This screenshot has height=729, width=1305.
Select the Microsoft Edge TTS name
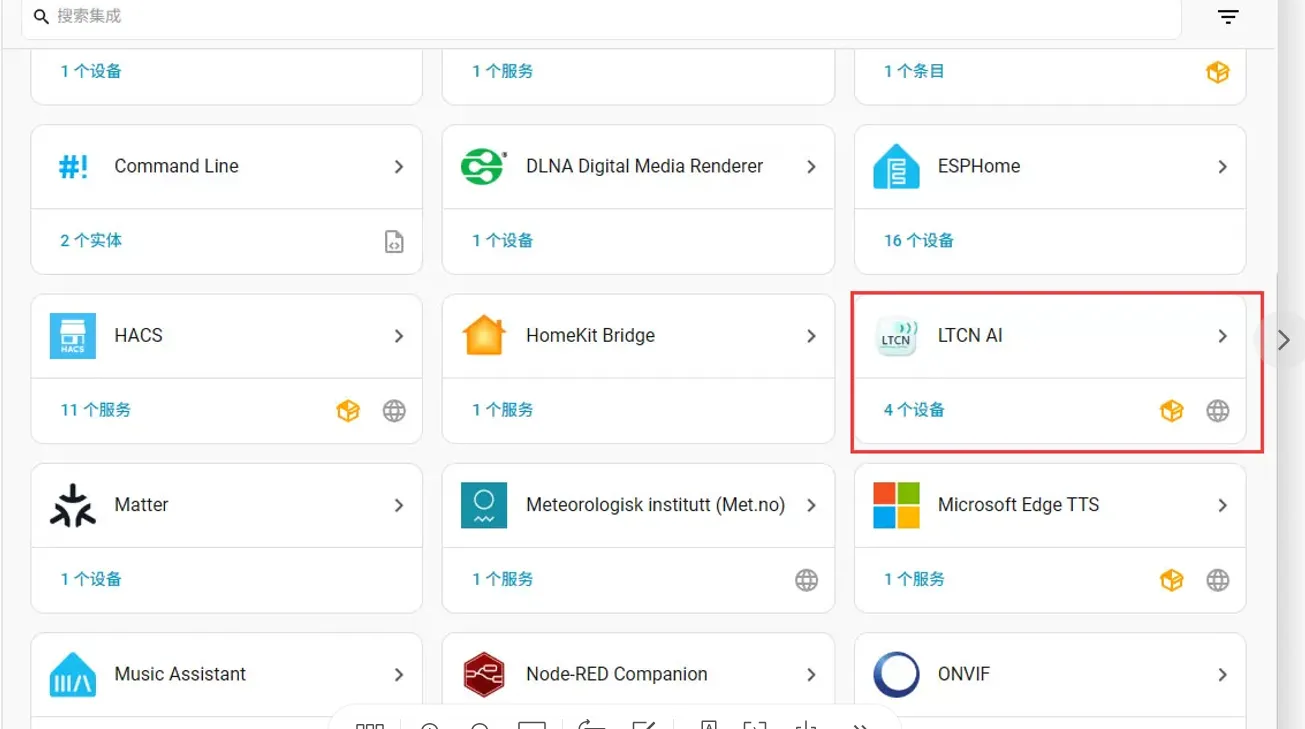pyautogui.click(x=1019, y=505)
